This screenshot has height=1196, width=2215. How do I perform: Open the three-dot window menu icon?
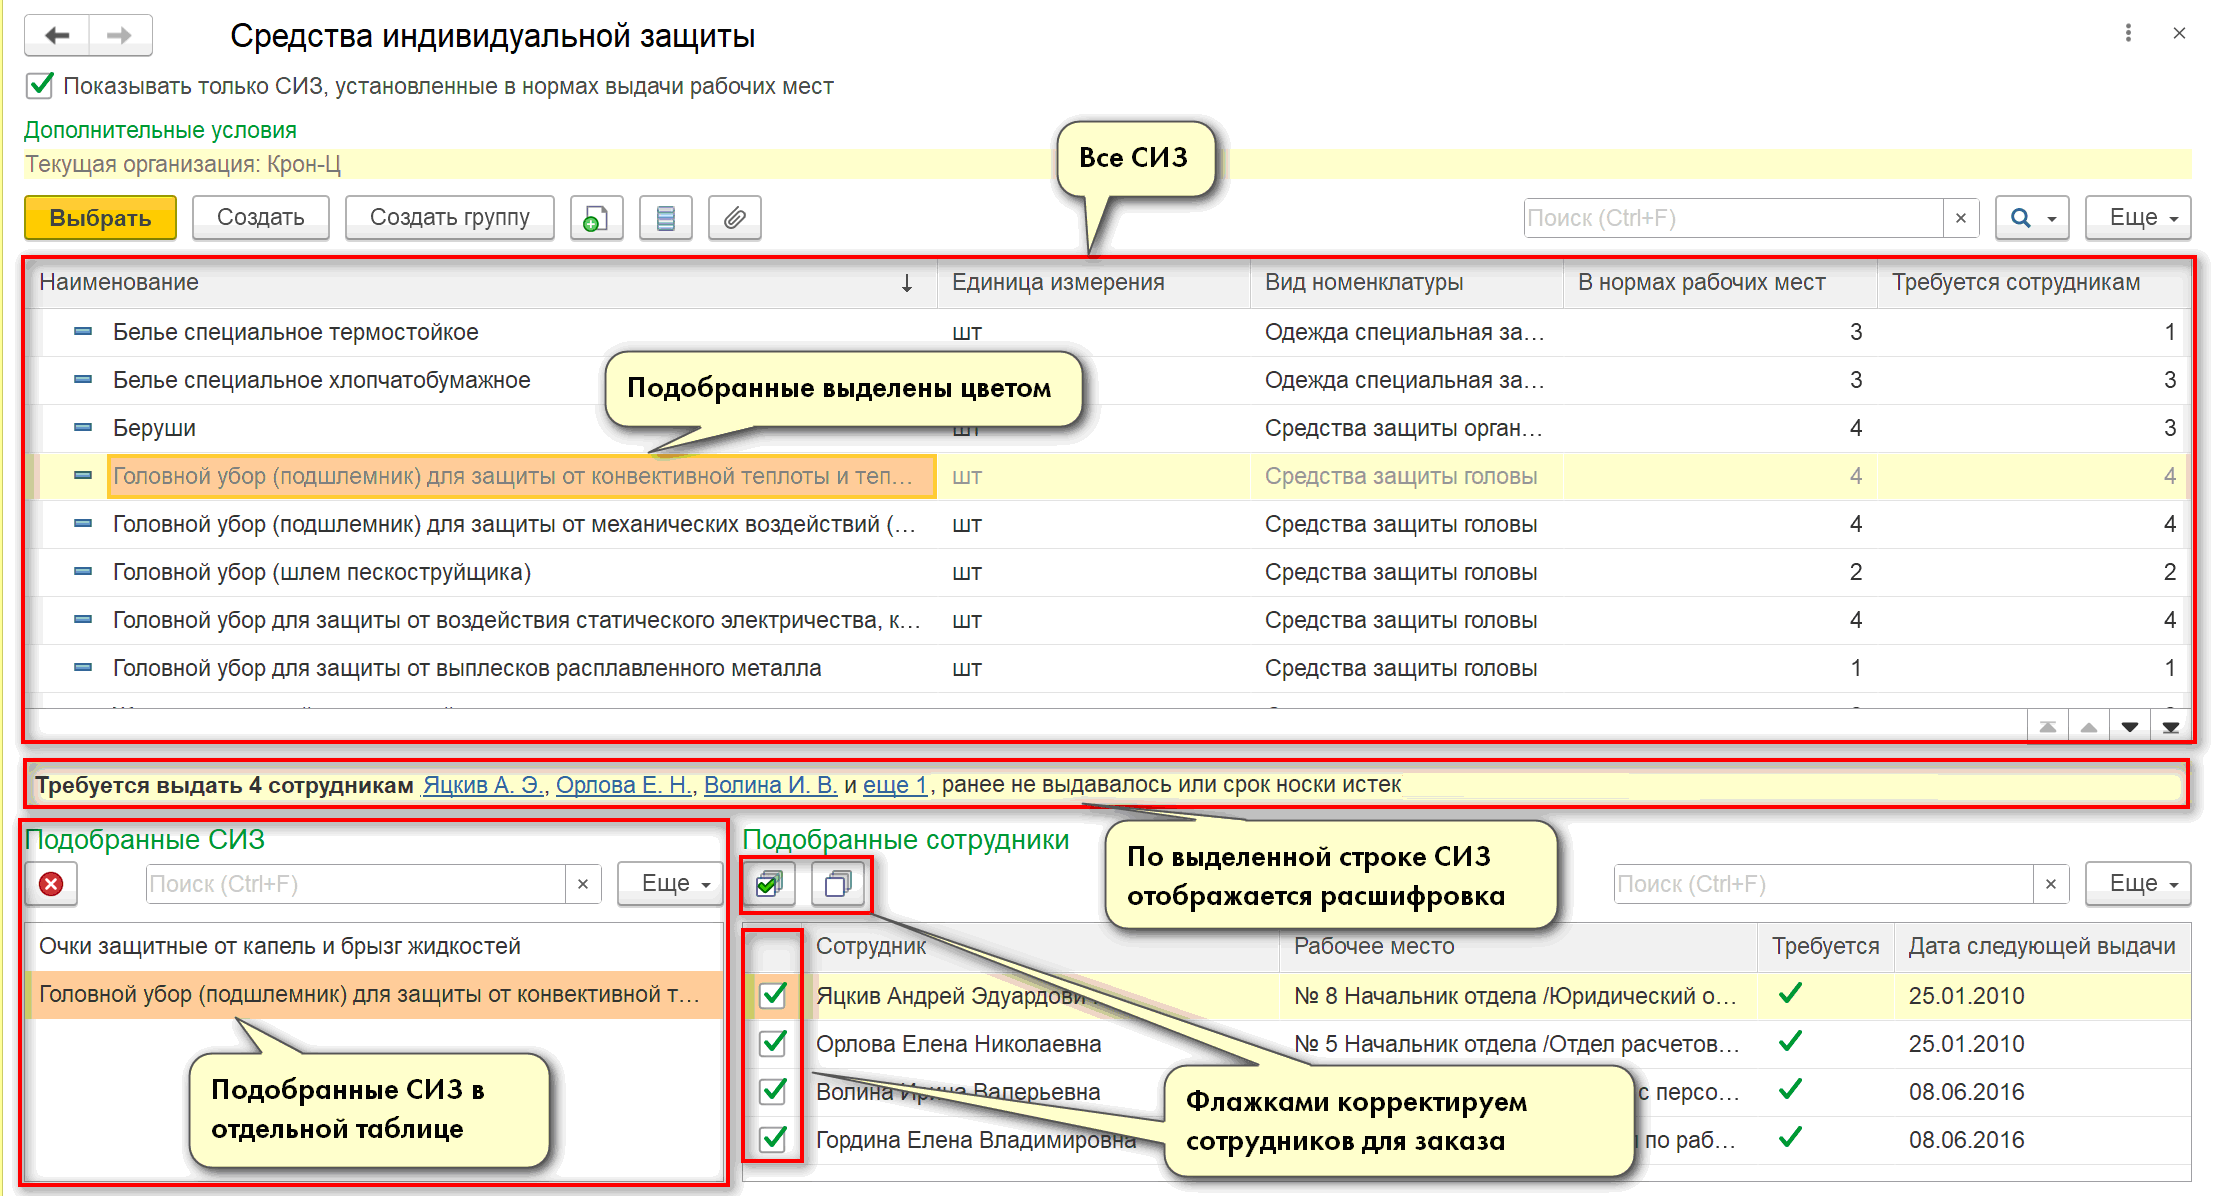[2128, 33]
